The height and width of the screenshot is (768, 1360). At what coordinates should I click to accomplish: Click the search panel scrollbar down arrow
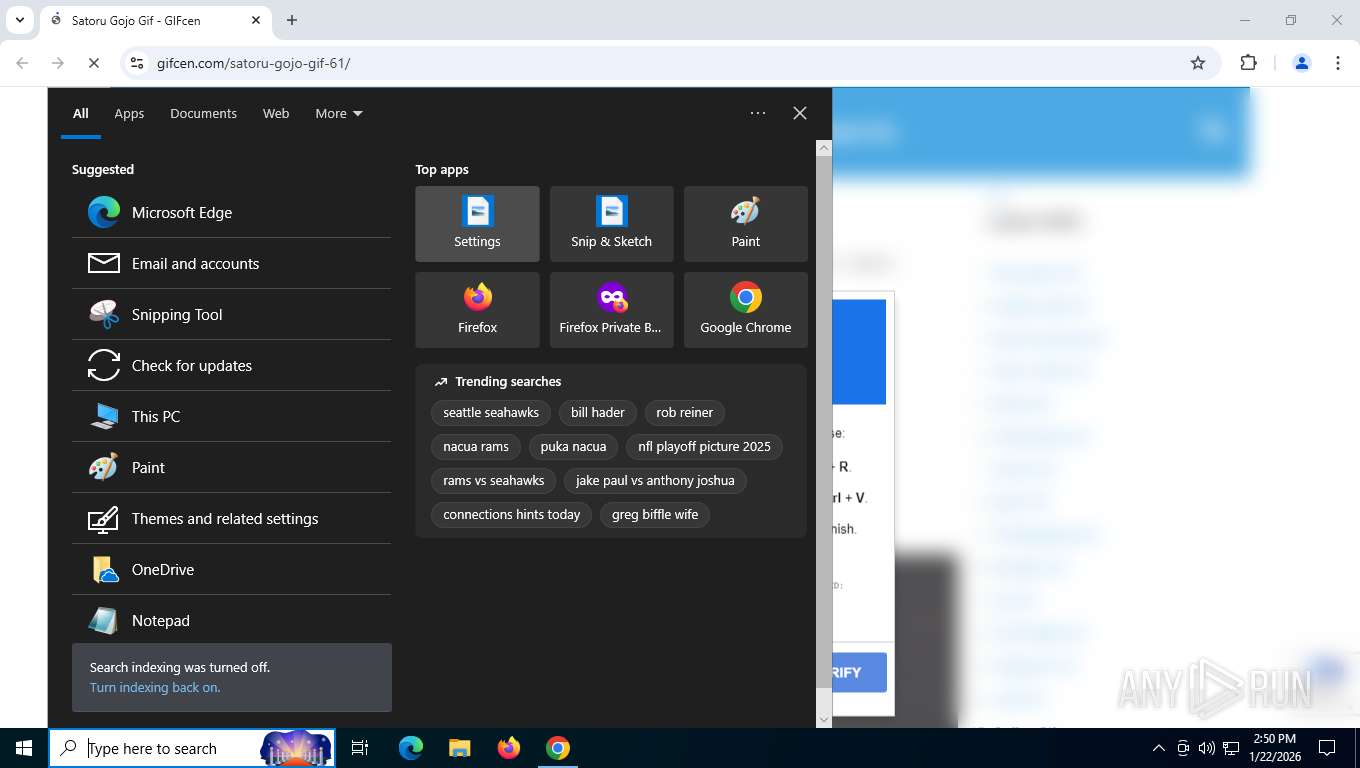pos(824,719)
